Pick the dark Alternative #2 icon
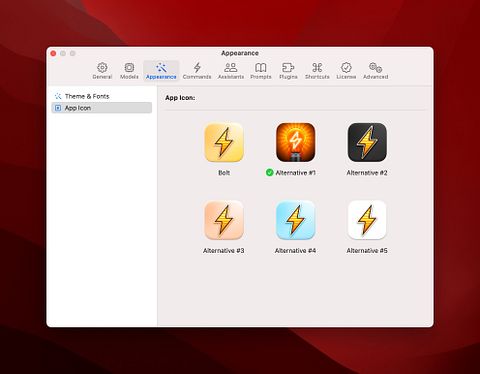Viewport: 480px width, 374px height. point(367,142)
